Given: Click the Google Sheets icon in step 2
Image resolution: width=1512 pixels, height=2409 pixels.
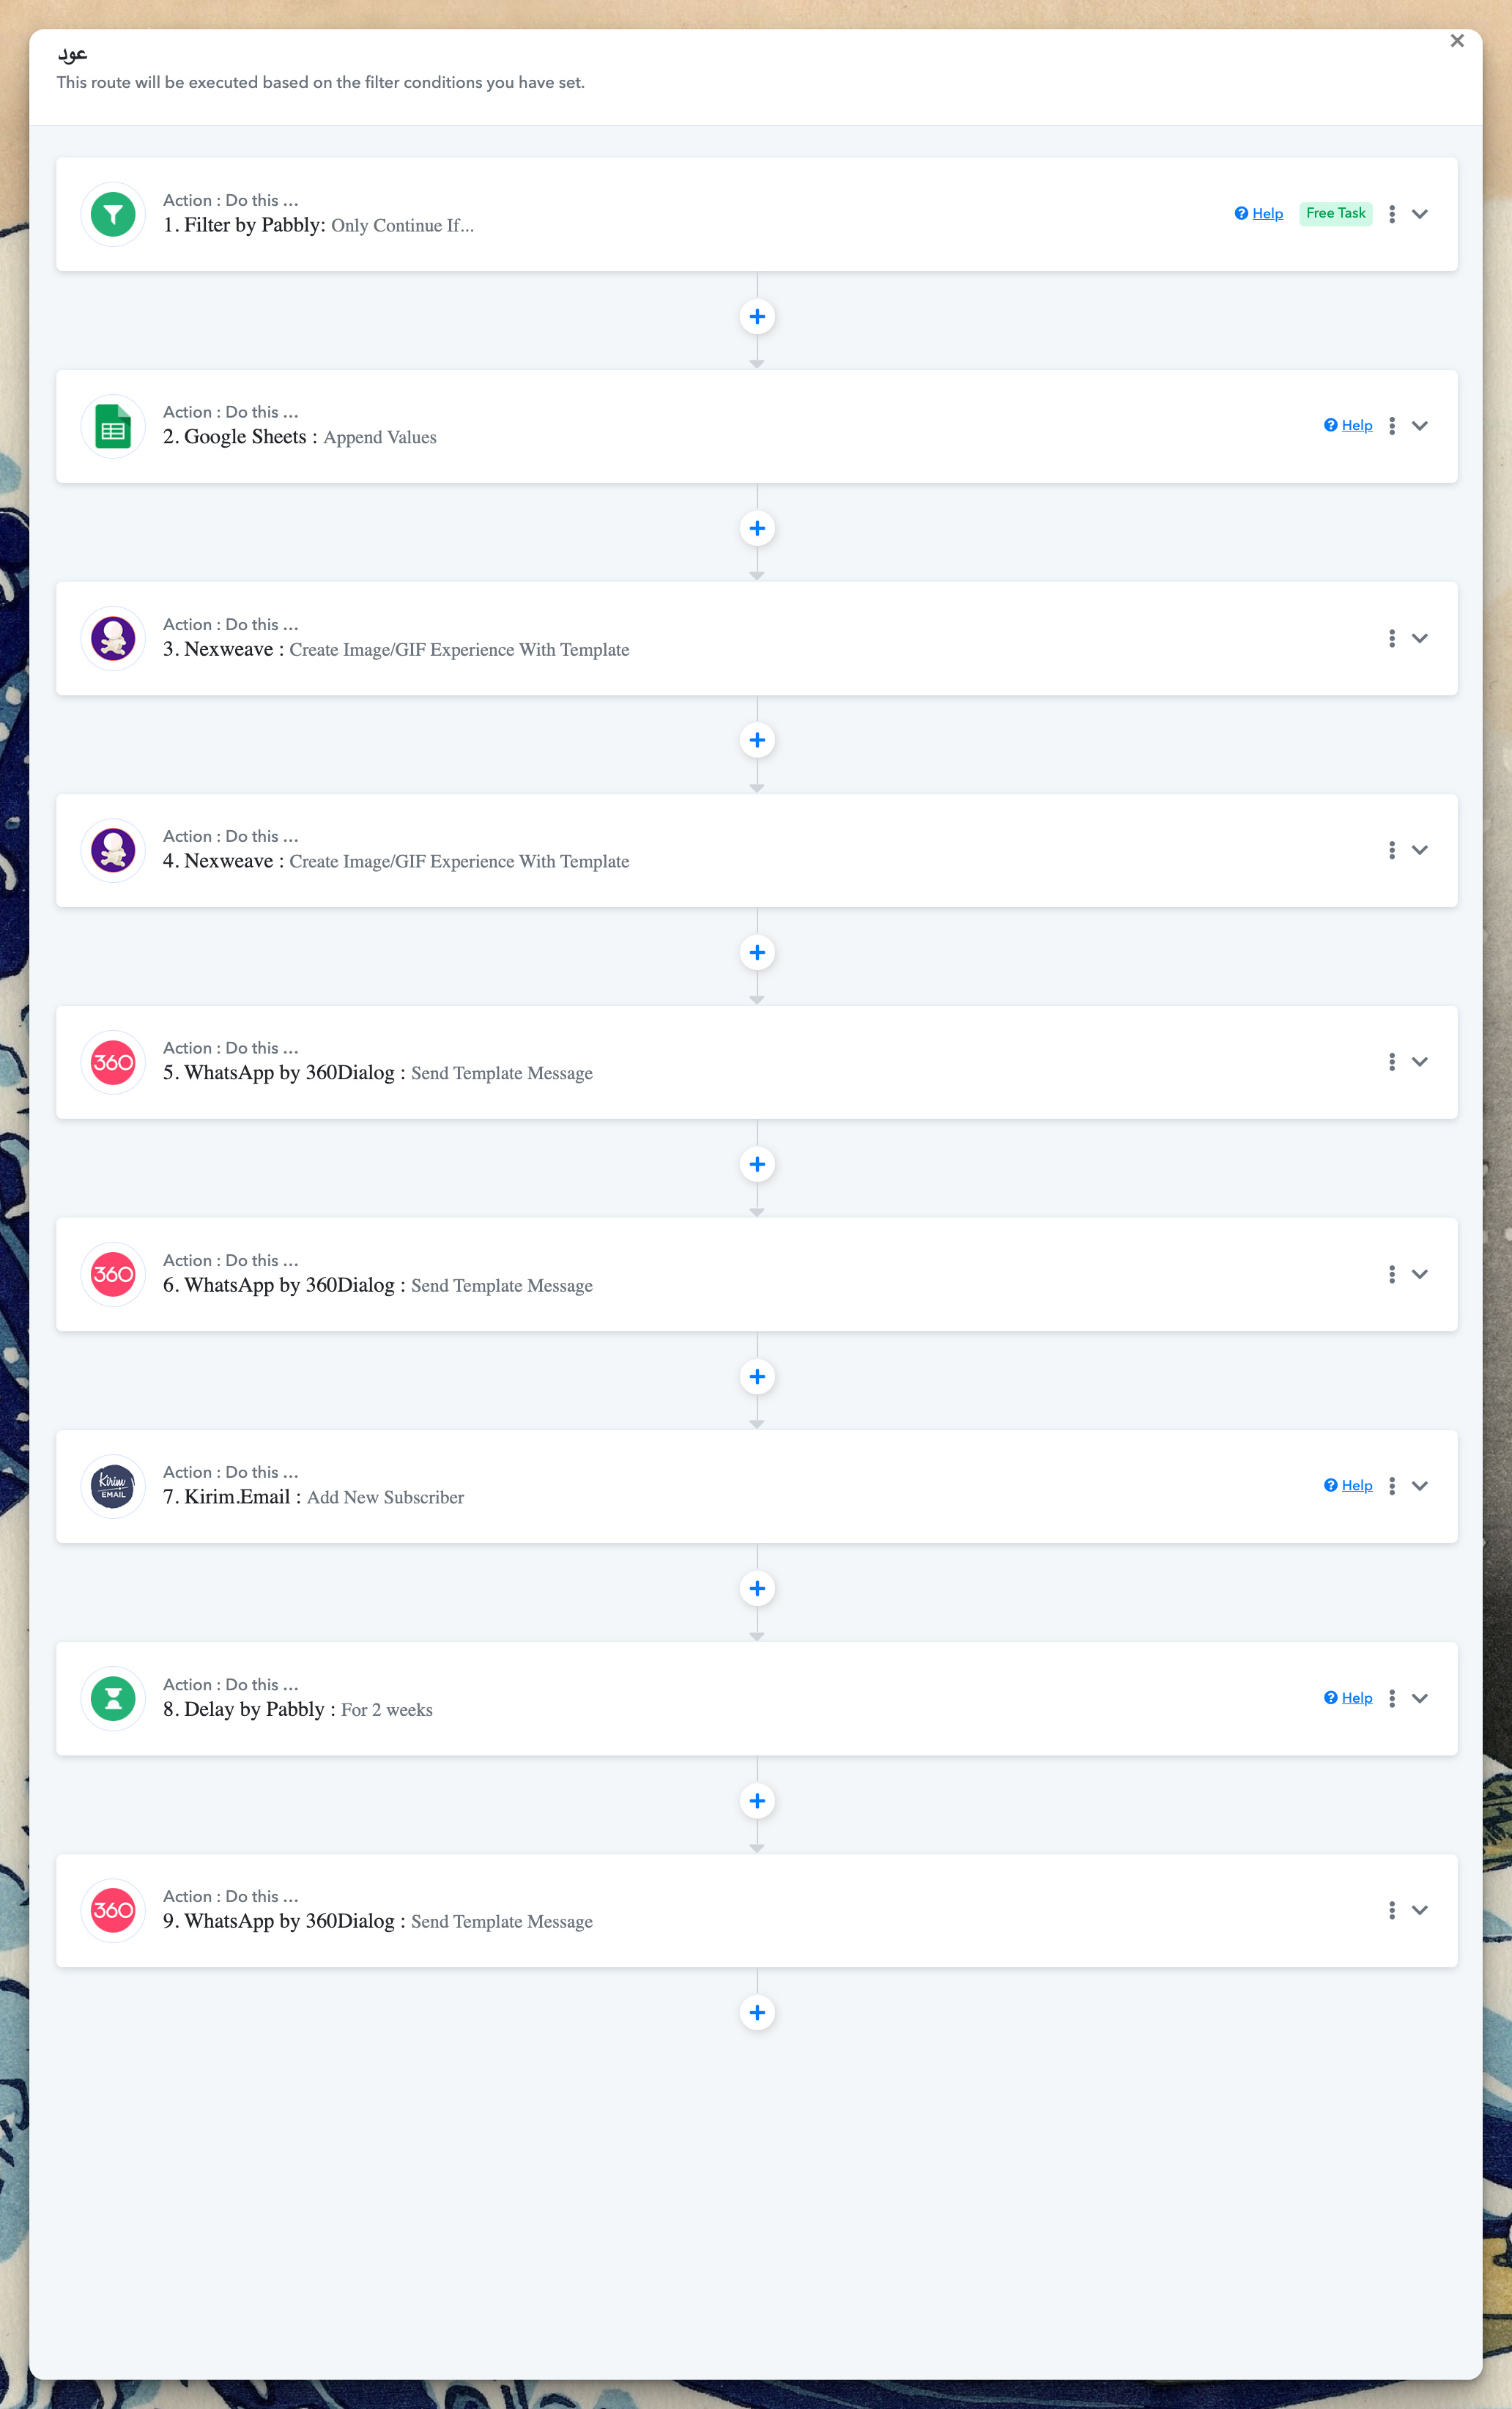Looking at the screenshot, I should click(x=113, y=426).
